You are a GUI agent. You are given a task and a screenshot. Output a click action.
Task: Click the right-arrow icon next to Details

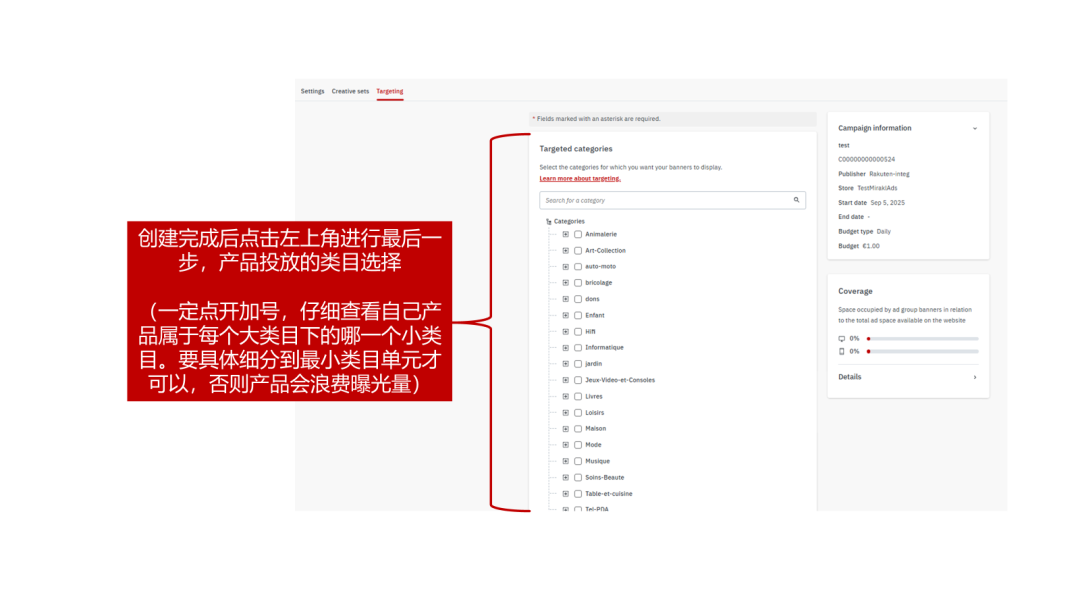tap(975, 377)
